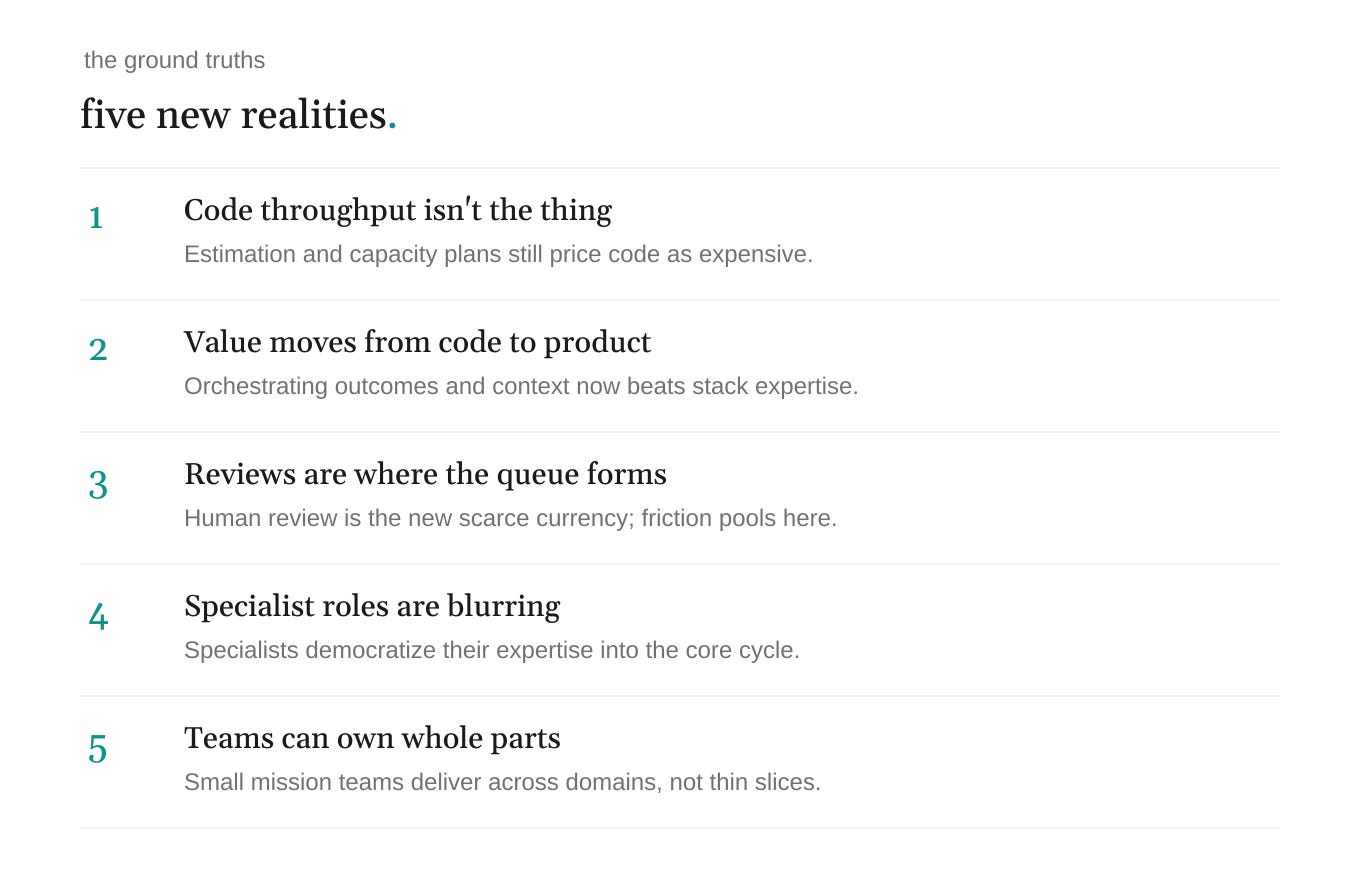
Task: Click 'the ground truths' label above the title
Action: (x=174, y=60)
